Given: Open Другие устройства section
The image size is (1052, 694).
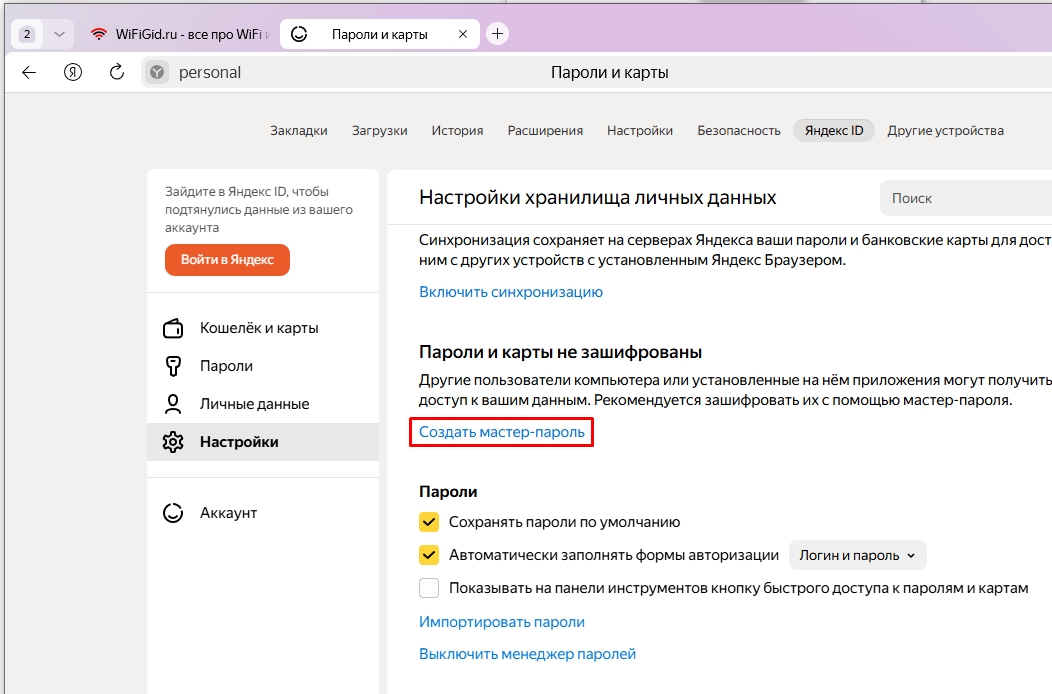Looking at the screenshot, I should (x=945, y=131).
